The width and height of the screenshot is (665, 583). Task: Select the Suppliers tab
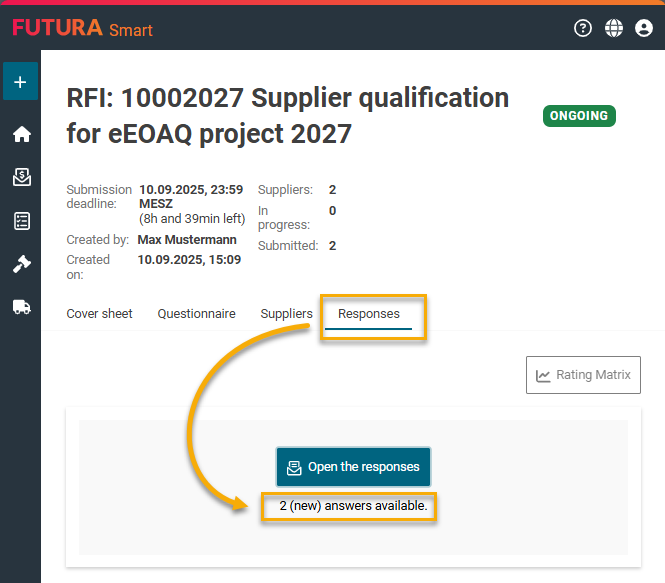pyautogui.click(x=286, y=314)
